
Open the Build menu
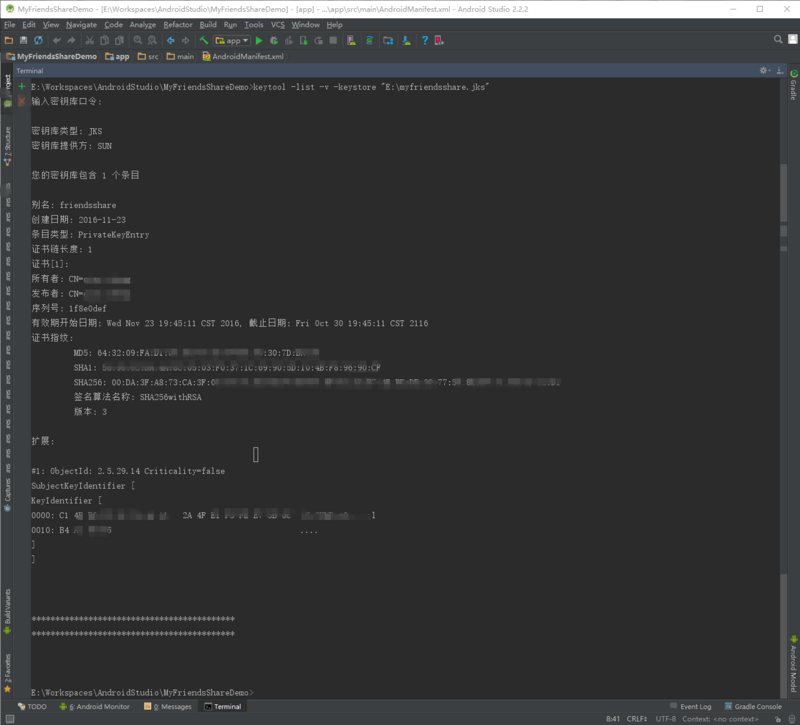[x=208, y=24]
